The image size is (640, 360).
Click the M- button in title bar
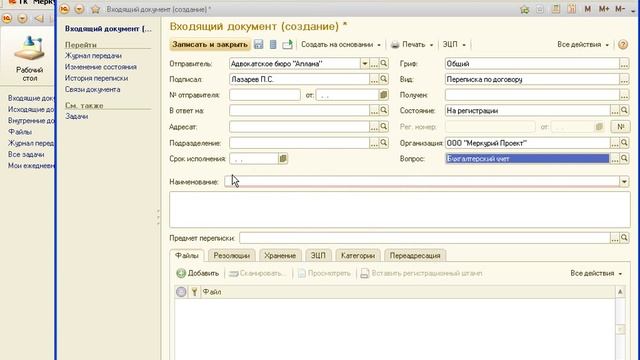[620, 9]
